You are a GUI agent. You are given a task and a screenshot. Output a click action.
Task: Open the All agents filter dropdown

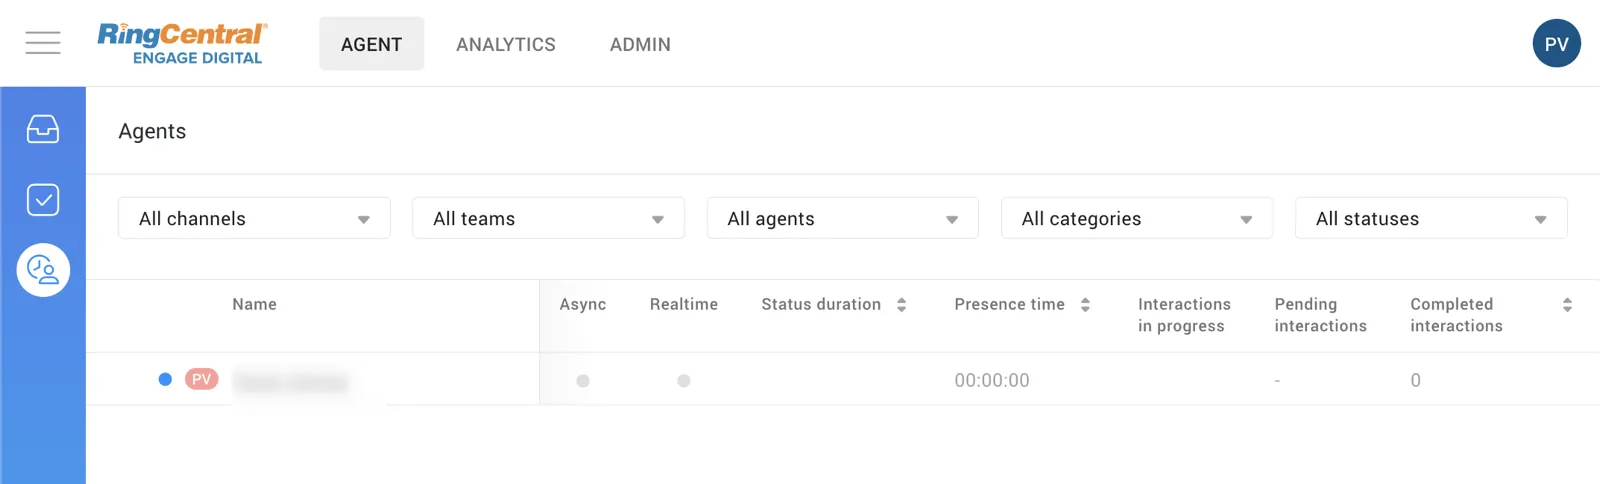pyautogui.click(x=842, y=218)
